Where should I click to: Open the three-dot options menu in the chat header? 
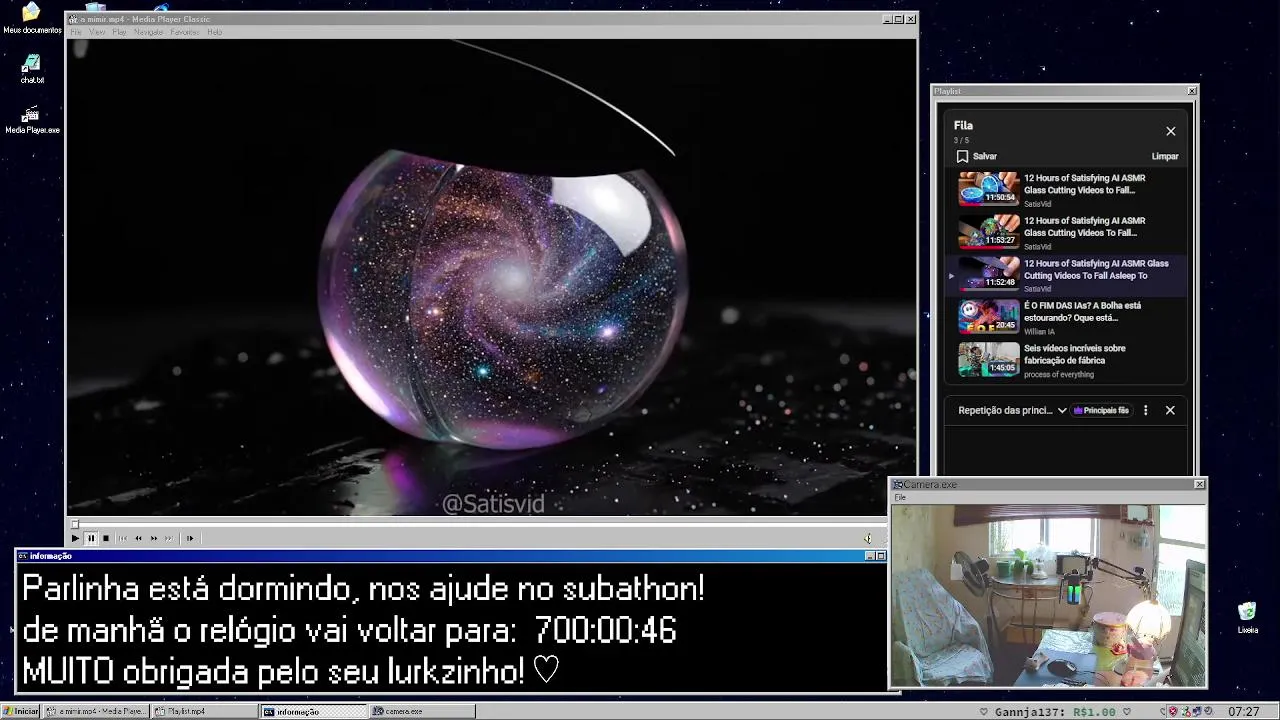point(1146,410)
